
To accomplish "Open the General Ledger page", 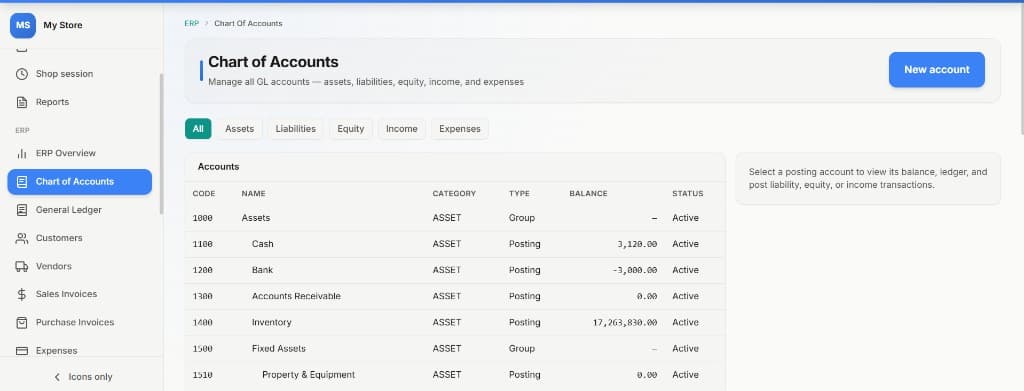I will click(80, 210).
